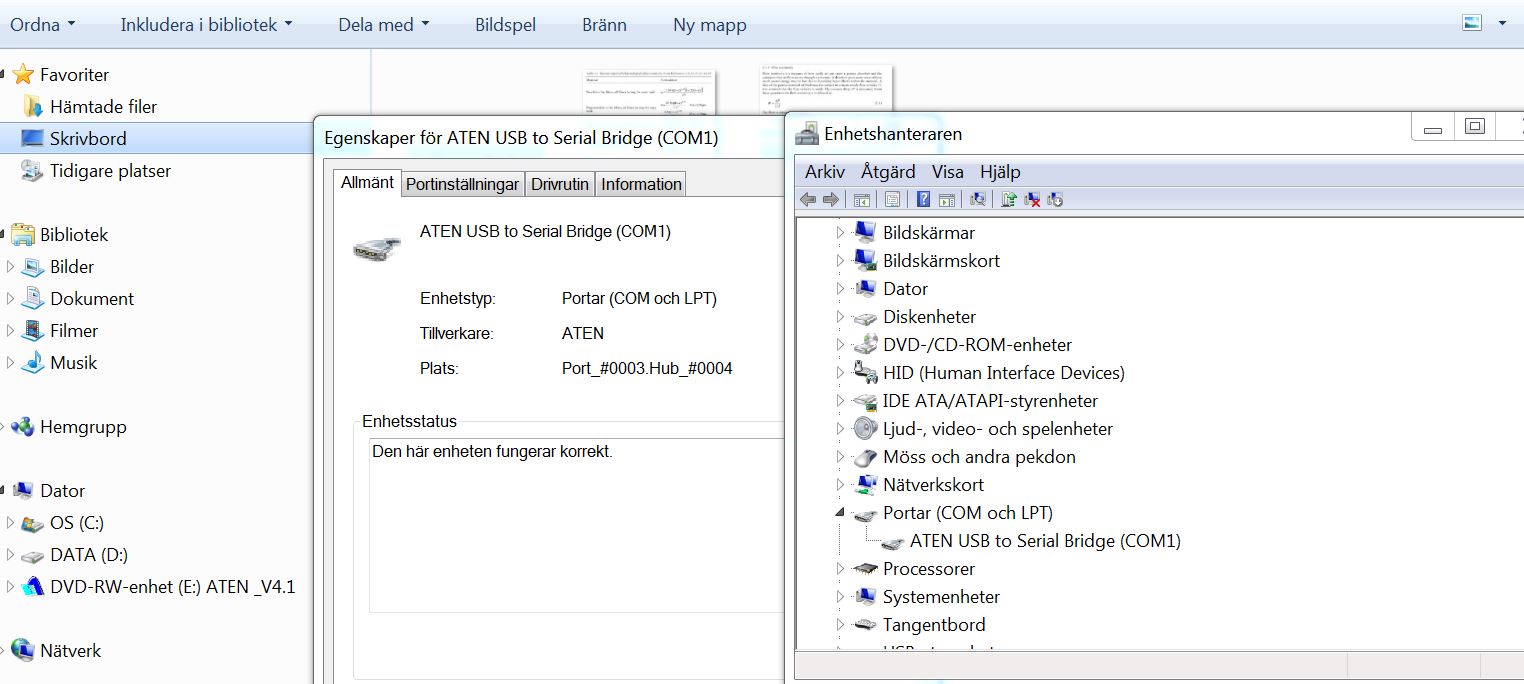The image size is (1524, 684).
Task: Expand the Nätverkskort category
Action: pyautogui.click(x=840, y=484)
